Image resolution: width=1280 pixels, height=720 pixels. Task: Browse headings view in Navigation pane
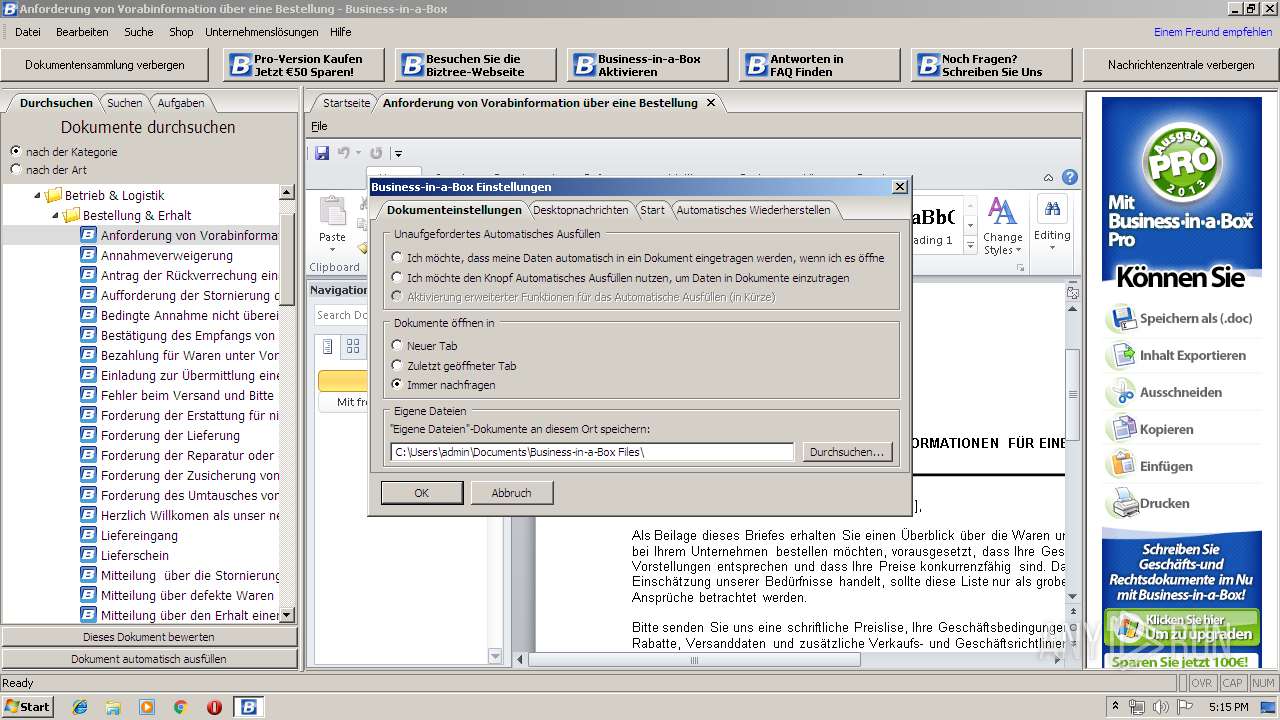pos(328,347)
